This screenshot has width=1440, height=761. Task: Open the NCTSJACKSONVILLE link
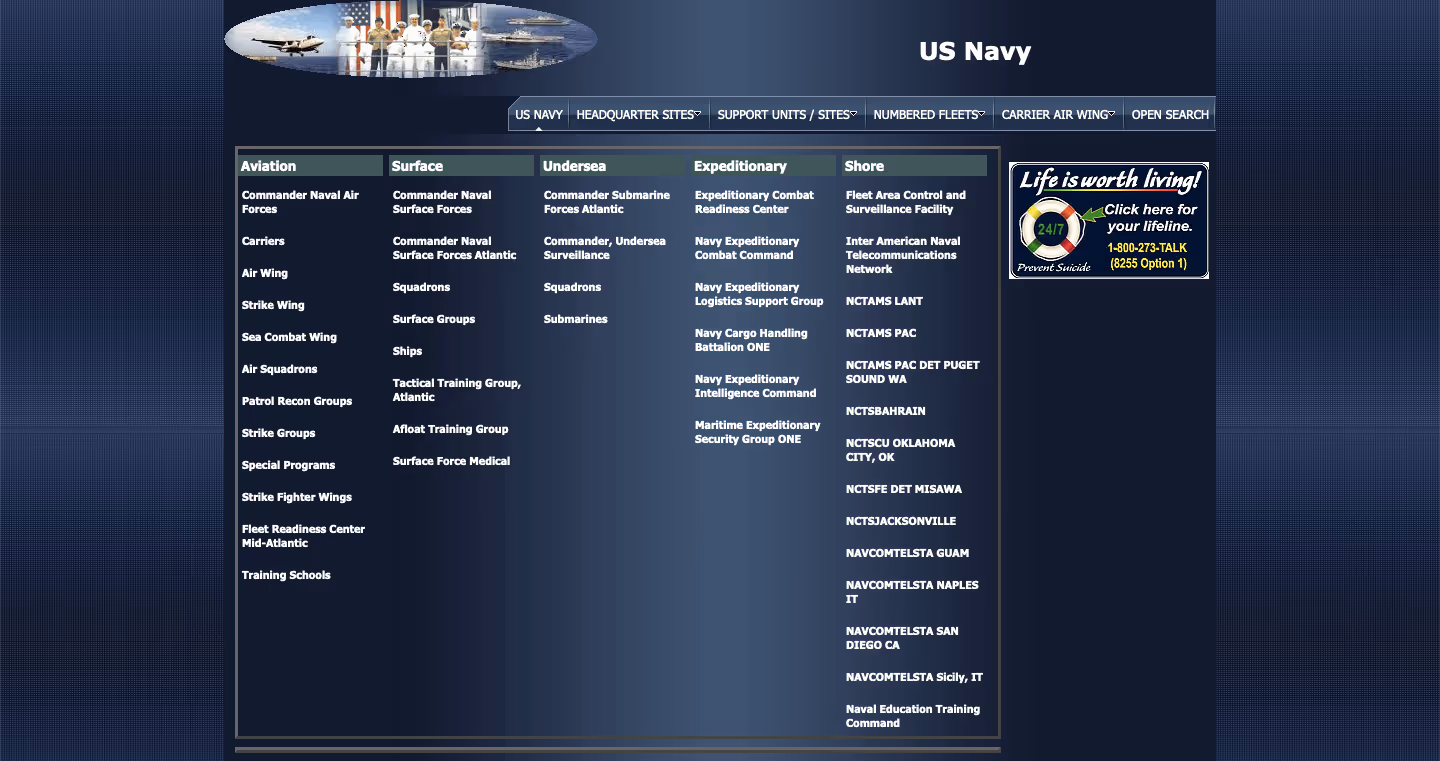(901, 521)
